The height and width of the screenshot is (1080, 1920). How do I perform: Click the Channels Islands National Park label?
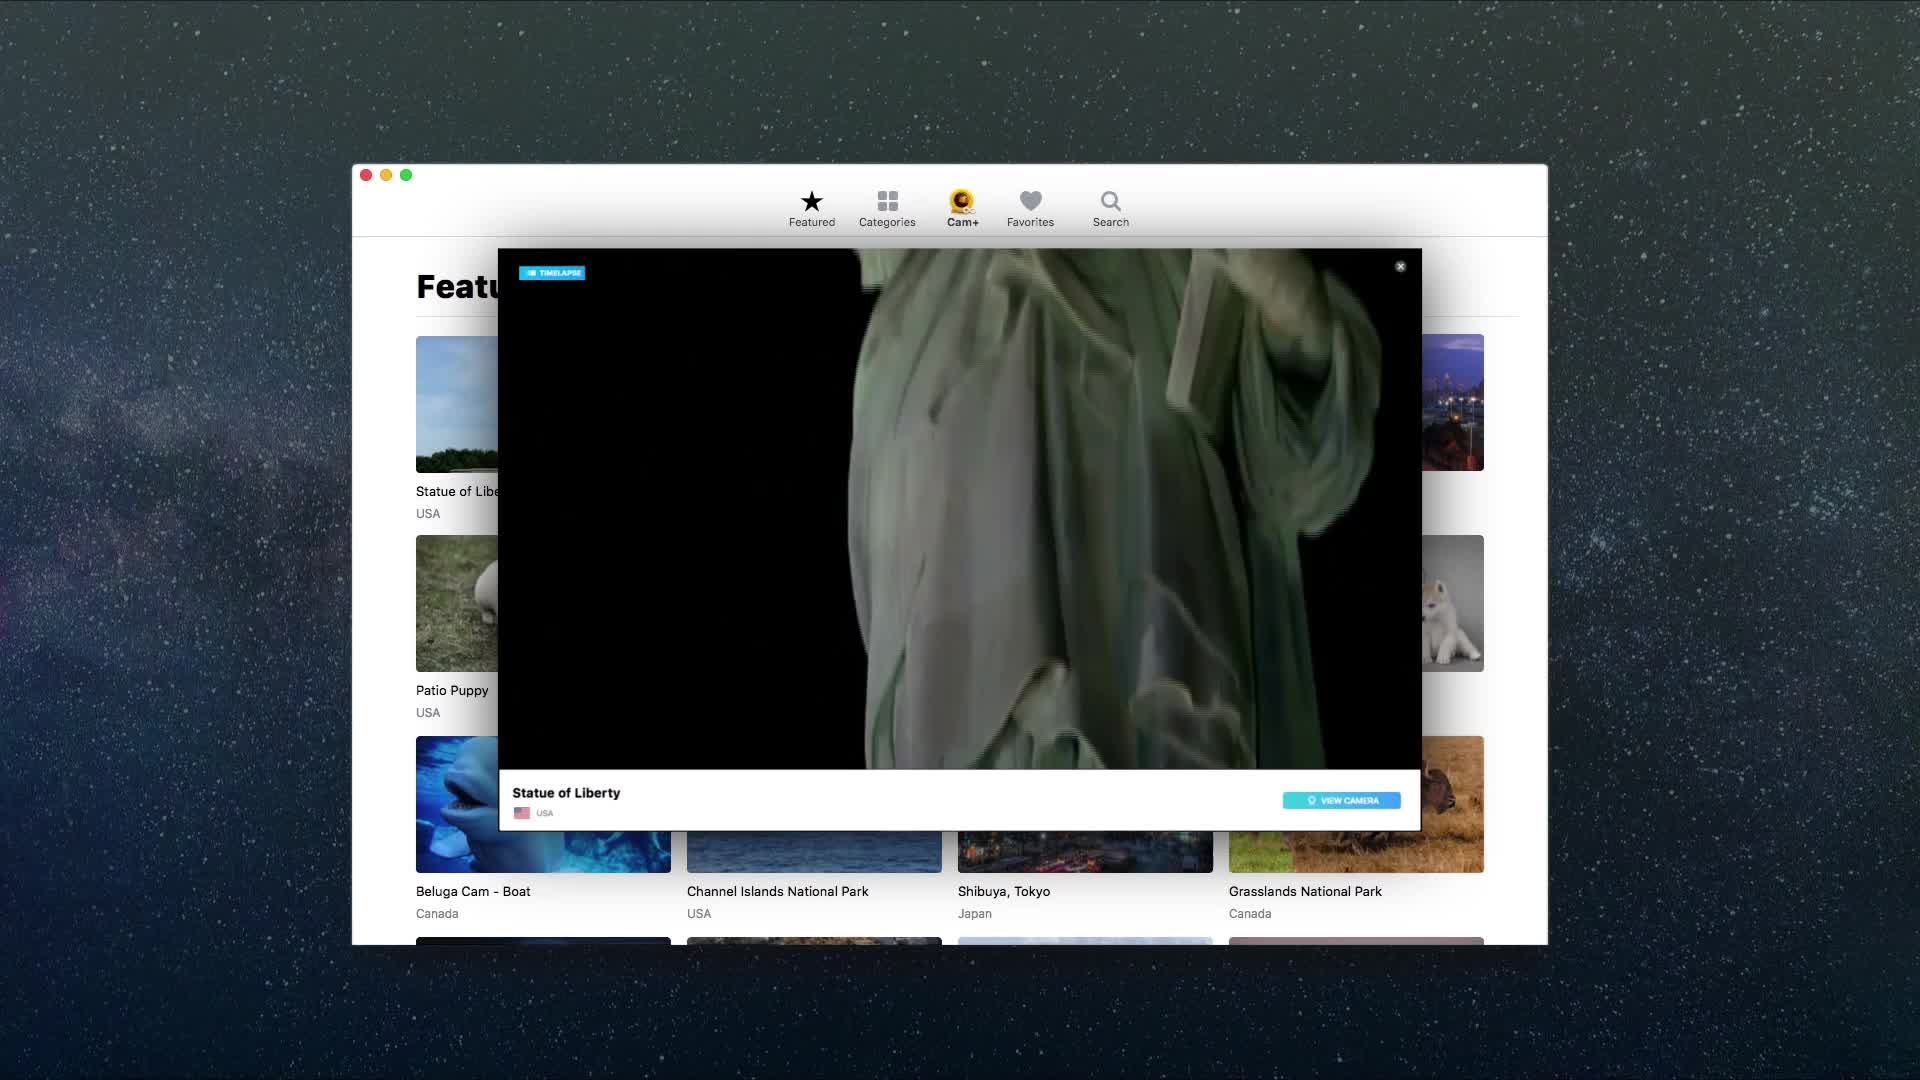click(x=777, y=891)
